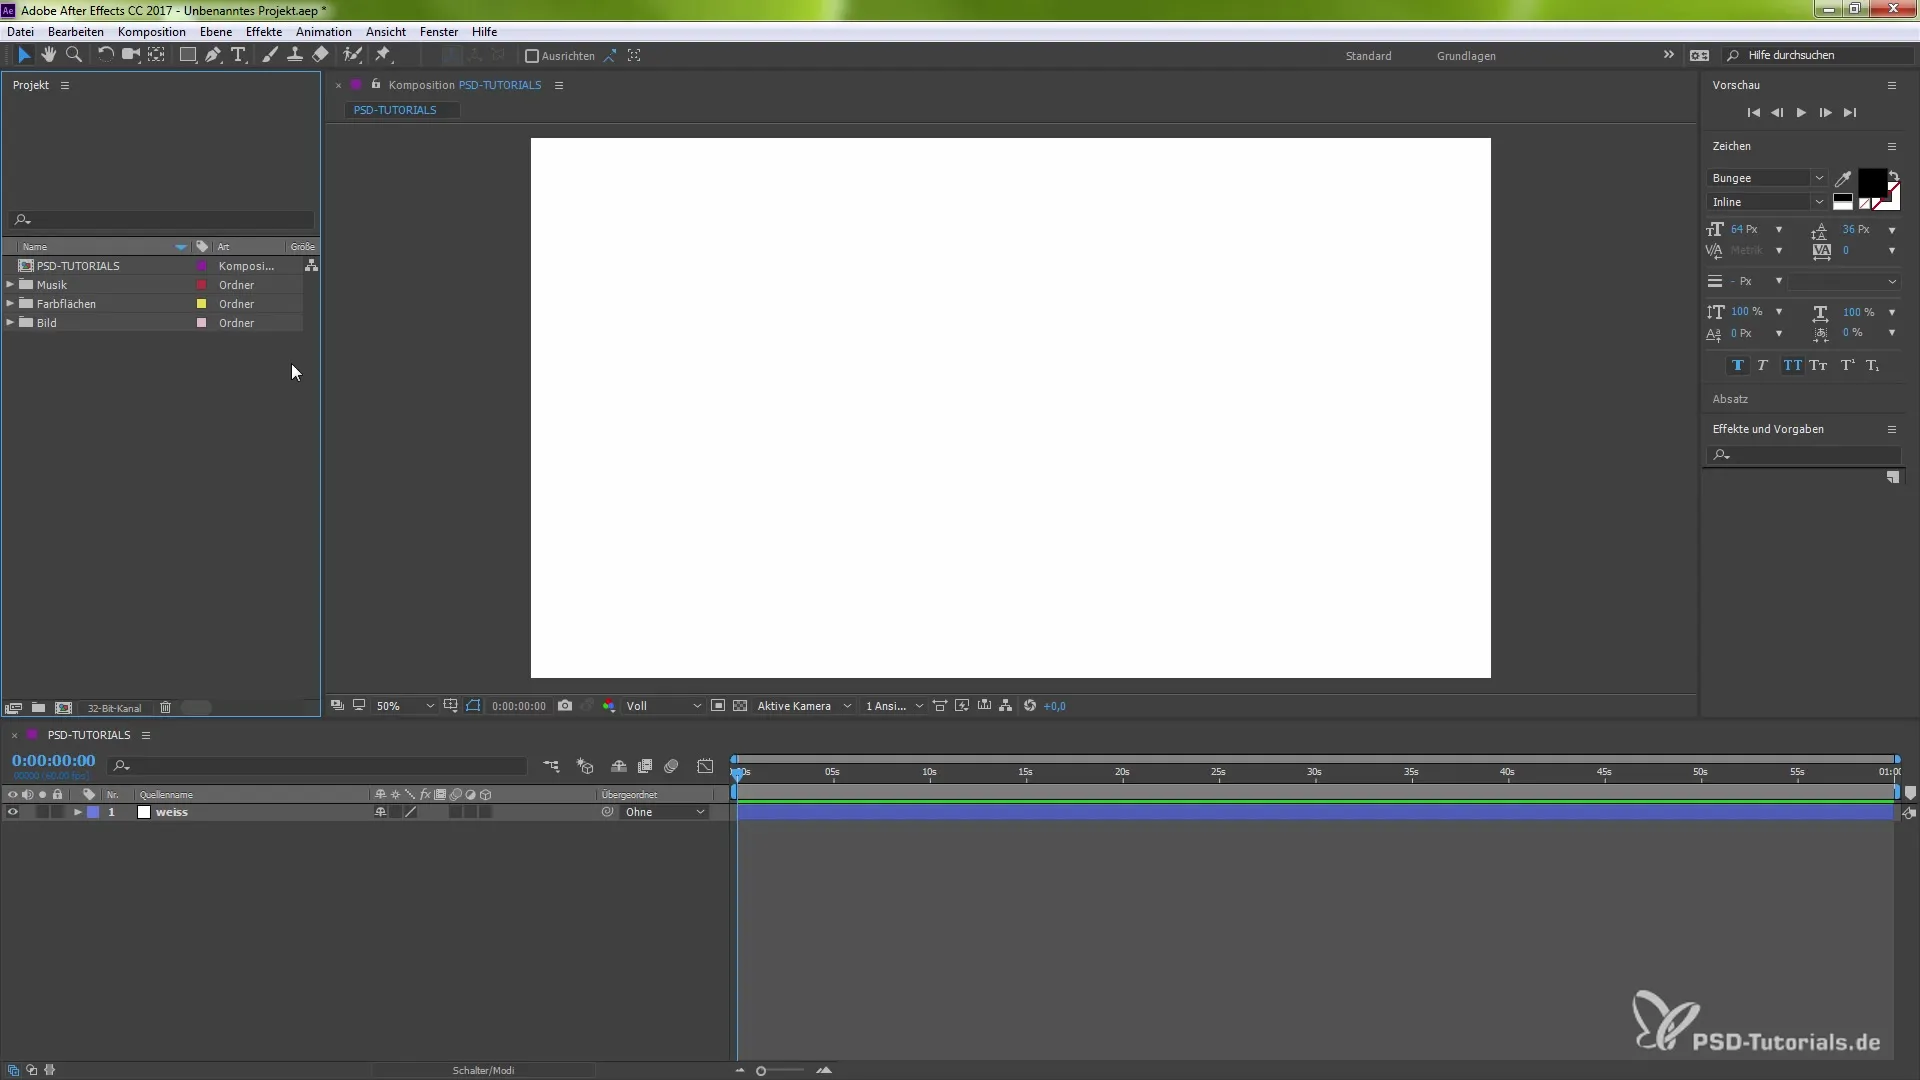
Task: Switch to Grundlagen workspace
Action: coord(1466,56)
